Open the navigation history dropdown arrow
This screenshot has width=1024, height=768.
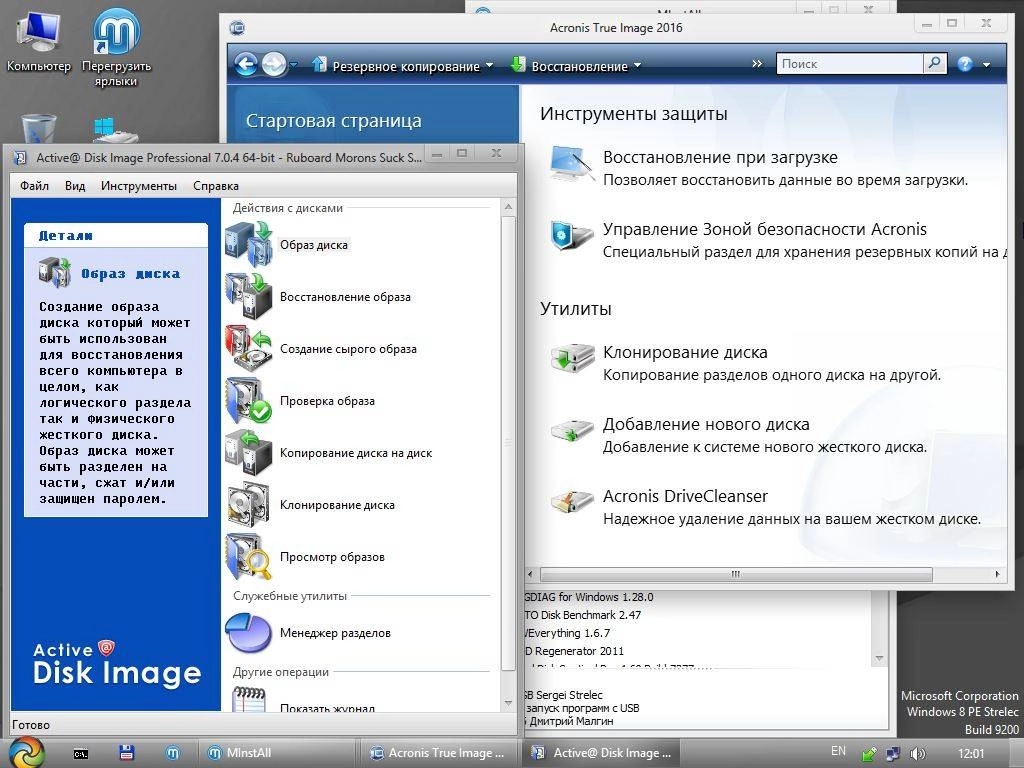click(293, 64)
